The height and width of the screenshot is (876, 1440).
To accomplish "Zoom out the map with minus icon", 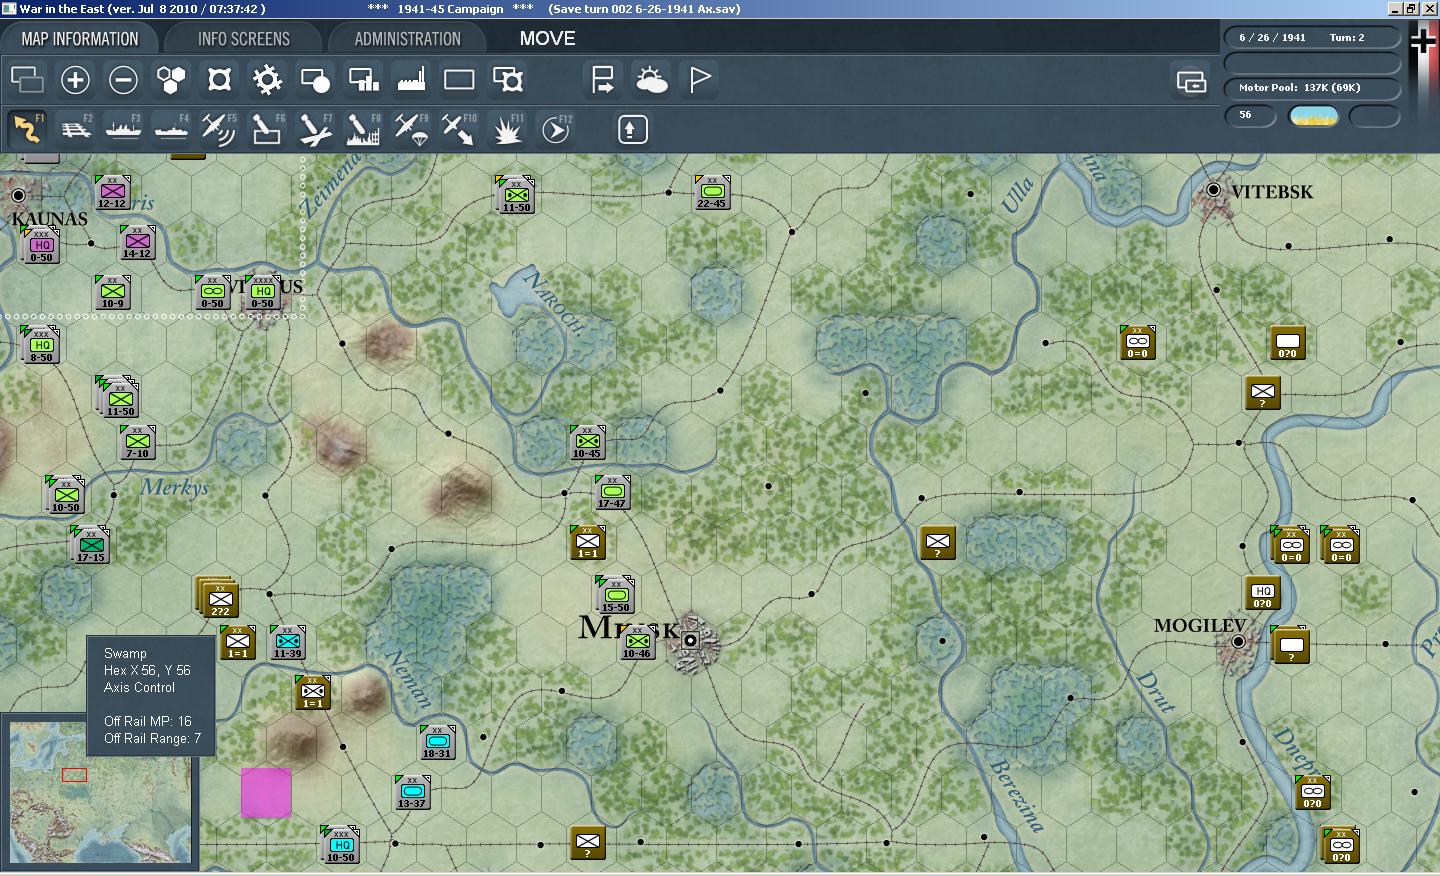I will click(x=123, y=80).
